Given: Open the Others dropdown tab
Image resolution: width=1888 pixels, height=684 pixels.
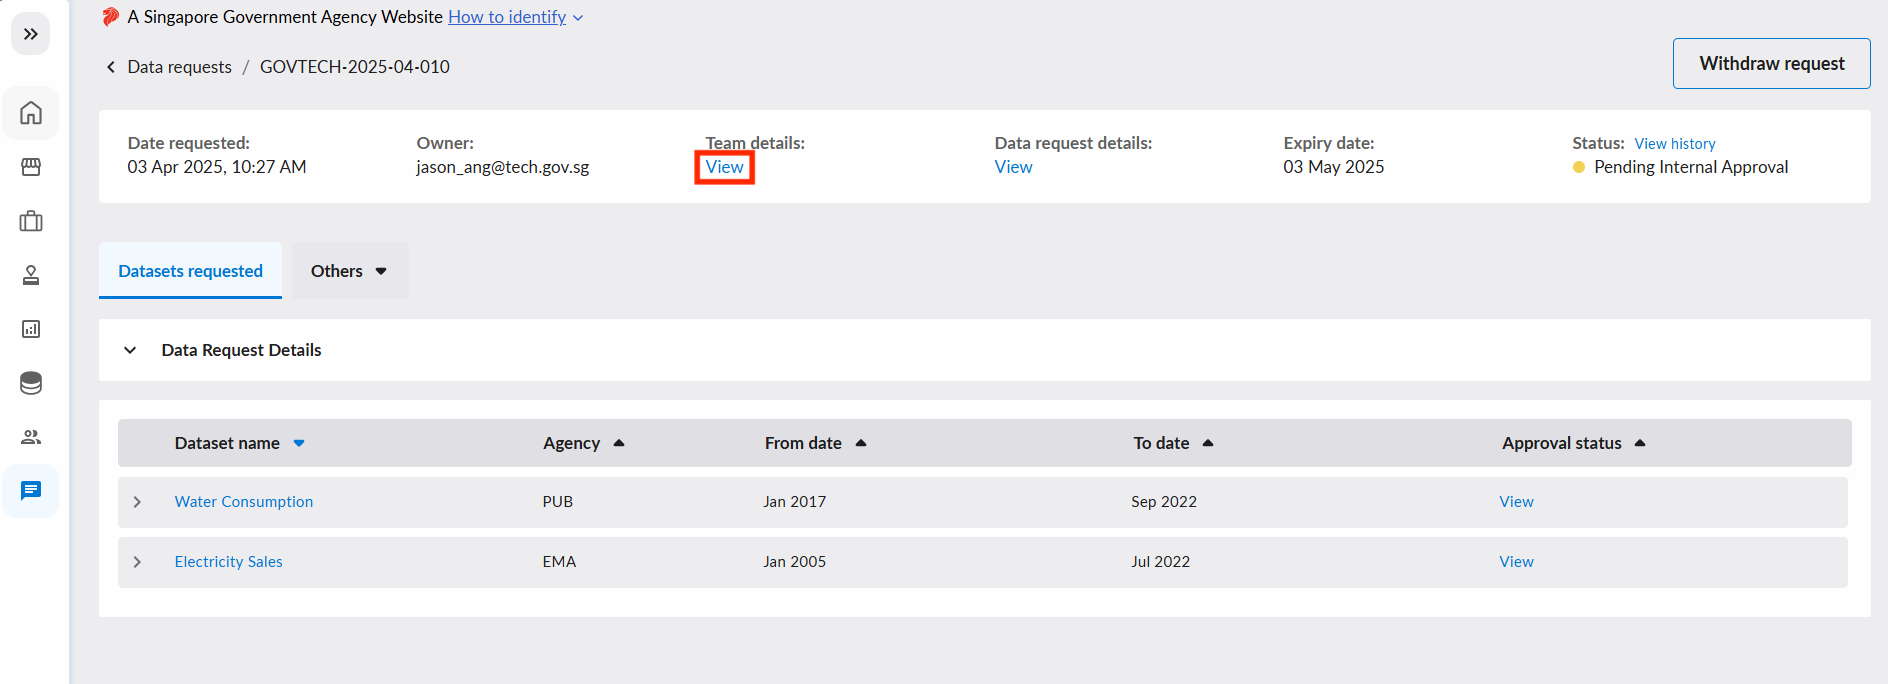Looking at the screenshot, I should click(350, 271).
